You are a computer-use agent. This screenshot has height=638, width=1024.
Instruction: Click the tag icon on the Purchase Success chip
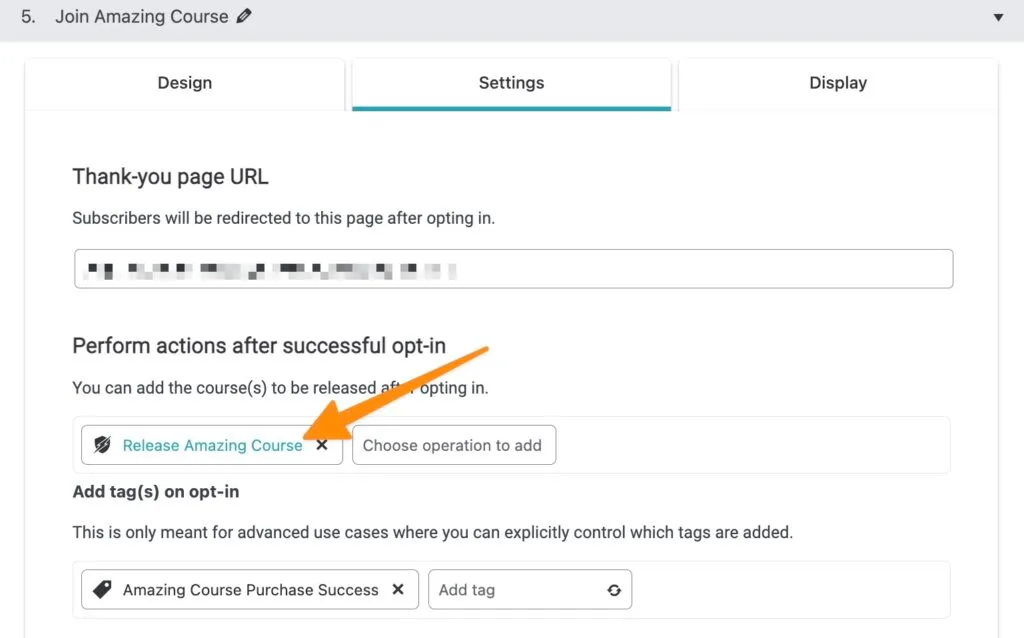(x=102, y=590)
